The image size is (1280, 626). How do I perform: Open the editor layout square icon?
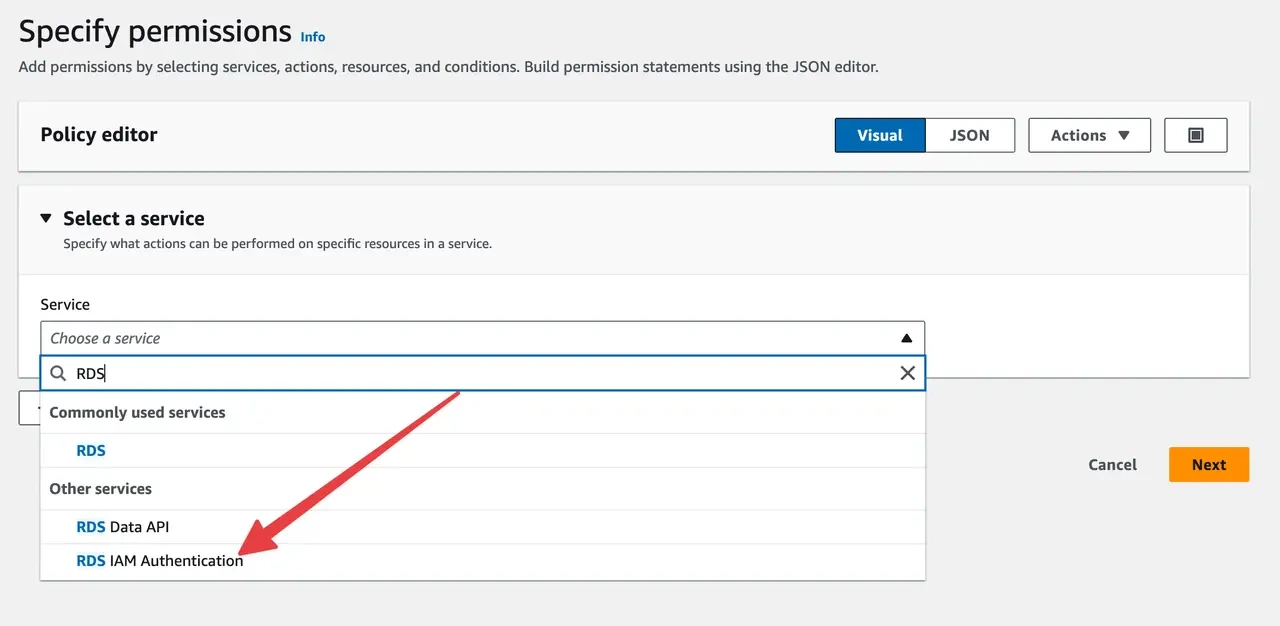[1196, 135]
